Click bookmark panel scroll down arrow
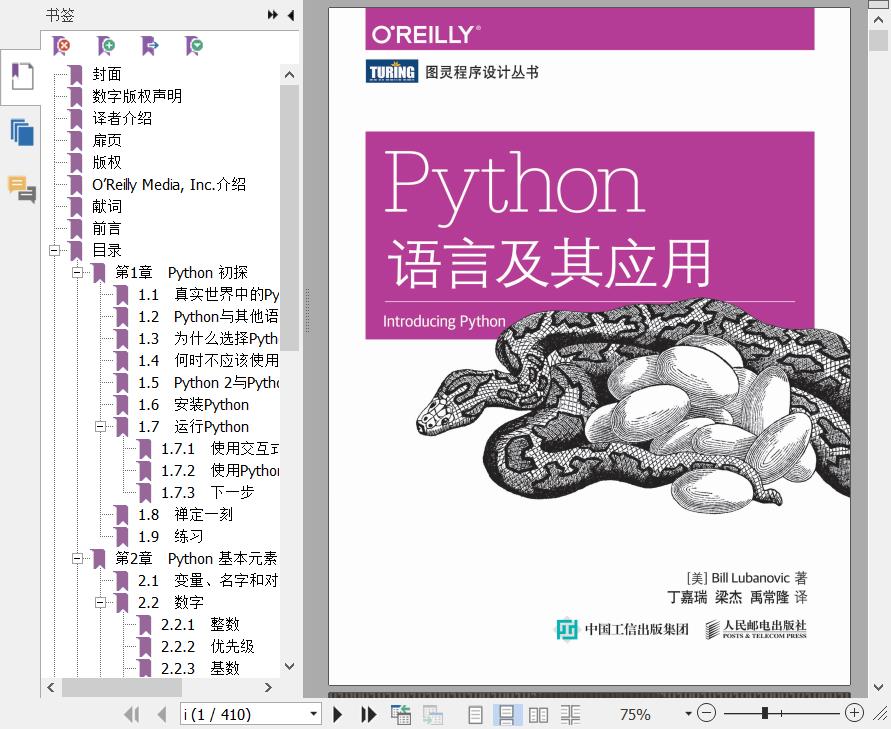The width and height of the screenshot is (891, 729). pyautogui.click(x=289, y=666)
